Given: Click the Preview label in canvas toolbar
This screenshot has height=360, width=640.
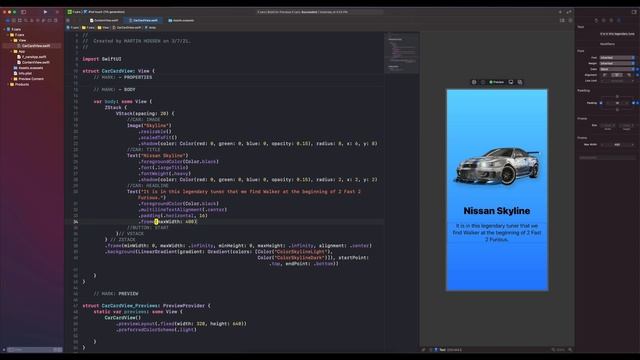Looking at the screenshot, I should [497, 82].
